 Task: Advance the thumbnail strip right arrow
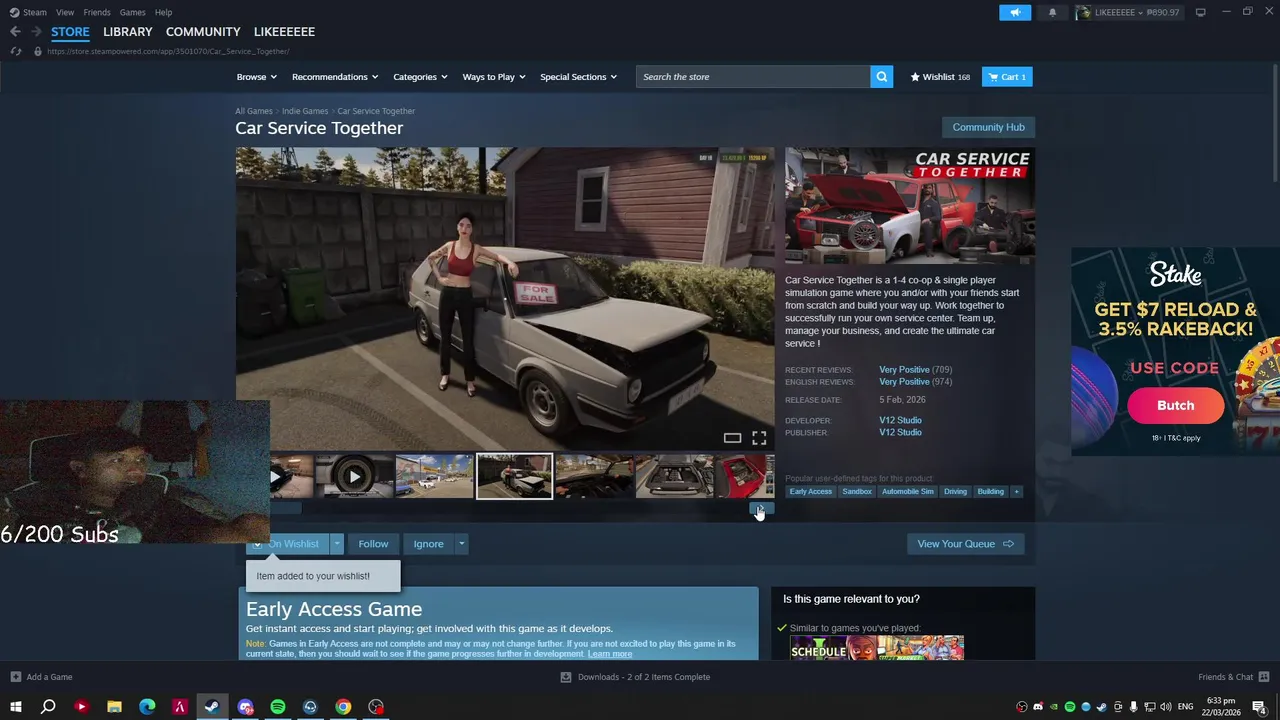(762, 509)
